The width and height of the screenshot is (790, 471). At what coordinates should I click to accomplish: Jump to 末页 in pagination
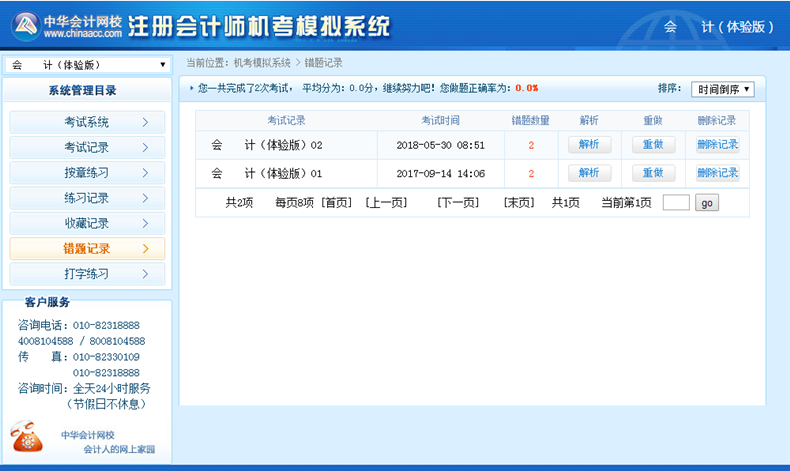click(519, 203)
